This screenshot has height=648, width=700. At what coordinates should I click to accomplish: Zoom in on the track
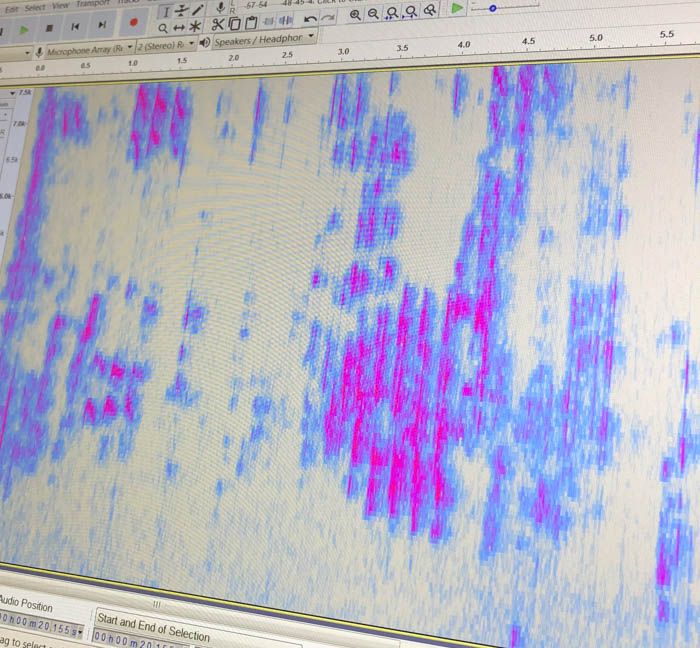[x=355, y=15]
